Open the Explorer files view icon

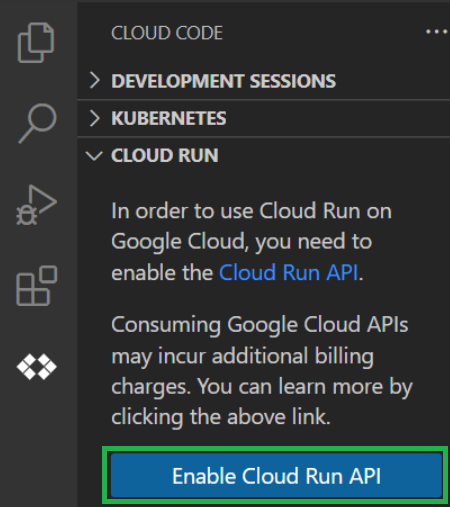coord(36,43)
